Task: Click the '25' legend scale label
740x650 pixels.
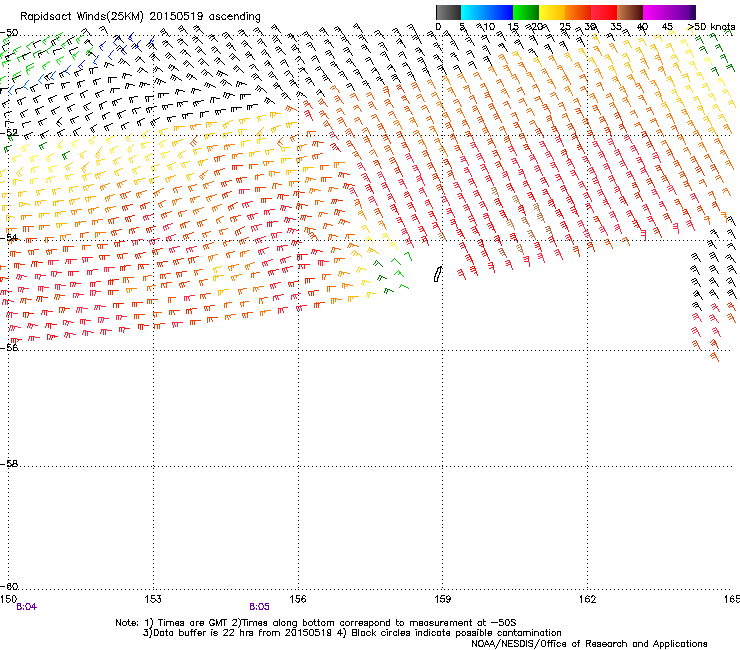Action: tap(565, 27)
